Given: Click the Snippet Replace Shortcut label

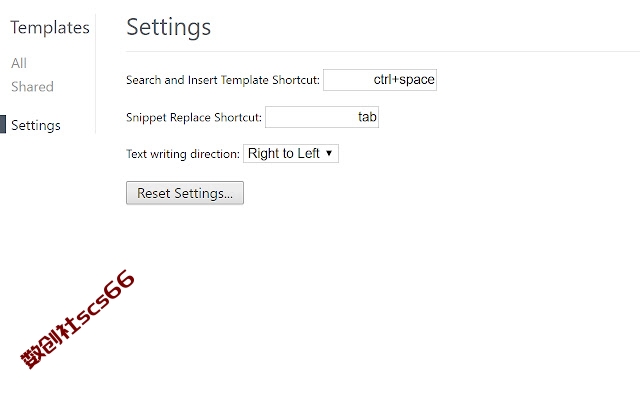Looking at the screenshot, I should [194, 118].
